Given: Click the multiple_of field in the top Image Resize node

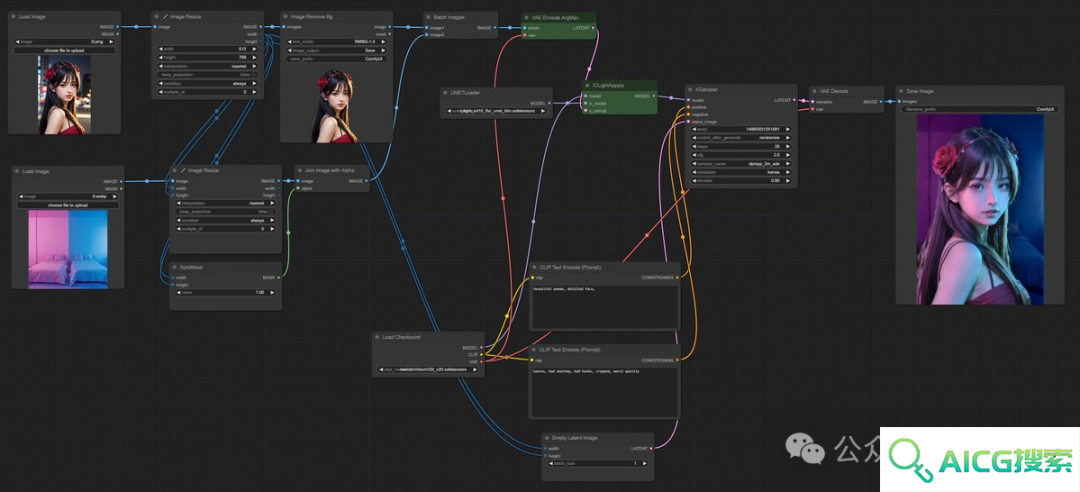Looking at the screenshot, I should pyautogui.click(x=207, y=92).
